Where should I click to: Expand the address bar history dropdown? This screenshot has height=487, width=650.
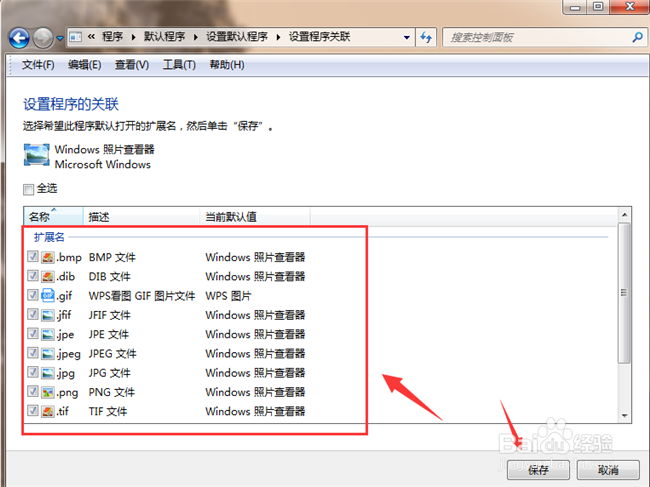[x=407, y=37]
